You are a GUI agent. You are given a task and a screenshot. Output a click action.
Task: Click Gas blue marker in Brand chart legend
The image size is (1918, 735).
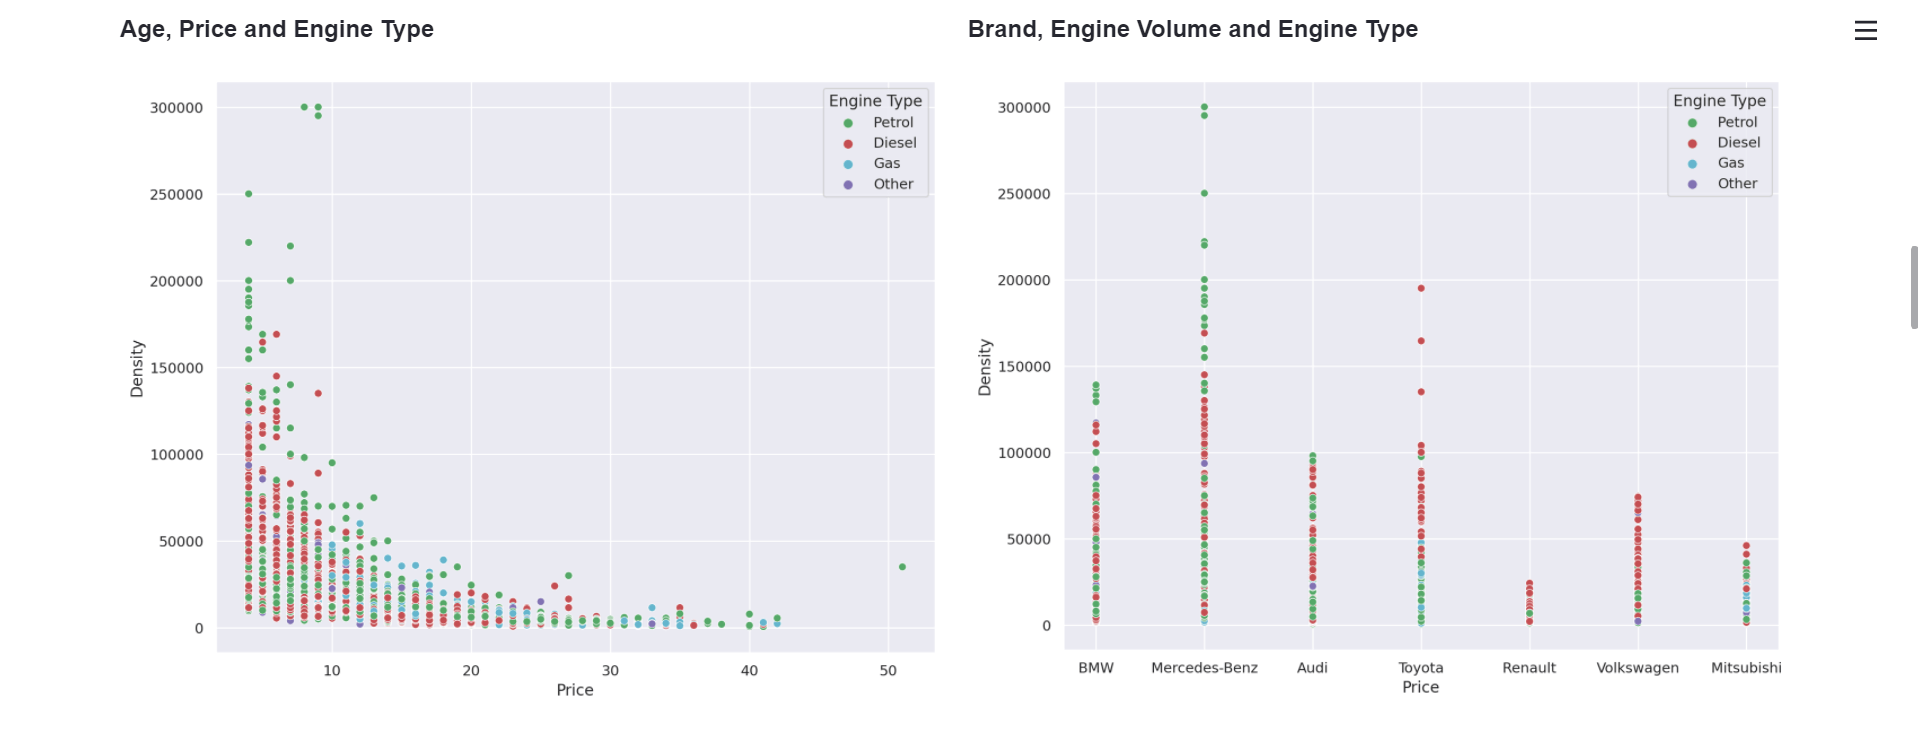pos(1692,164)
